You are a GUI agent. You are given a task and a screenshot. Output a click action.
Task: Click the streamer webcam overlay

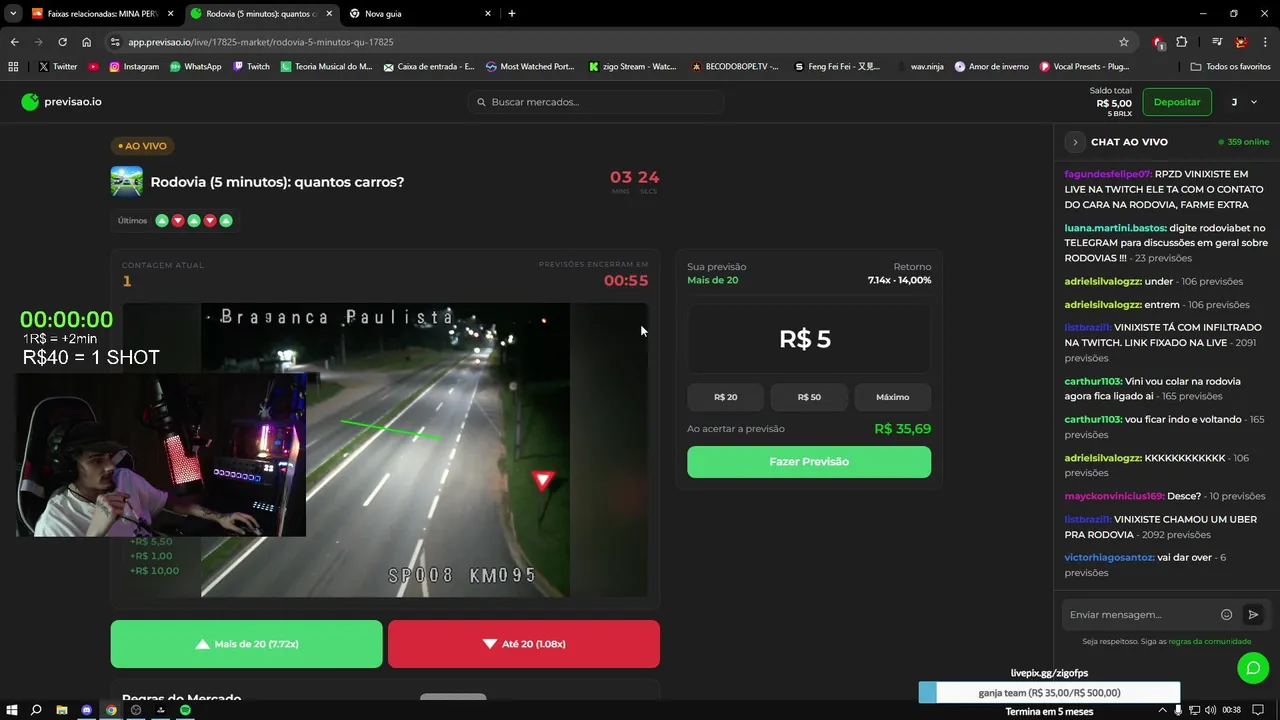pyautogui.click(x=160, y=455)
